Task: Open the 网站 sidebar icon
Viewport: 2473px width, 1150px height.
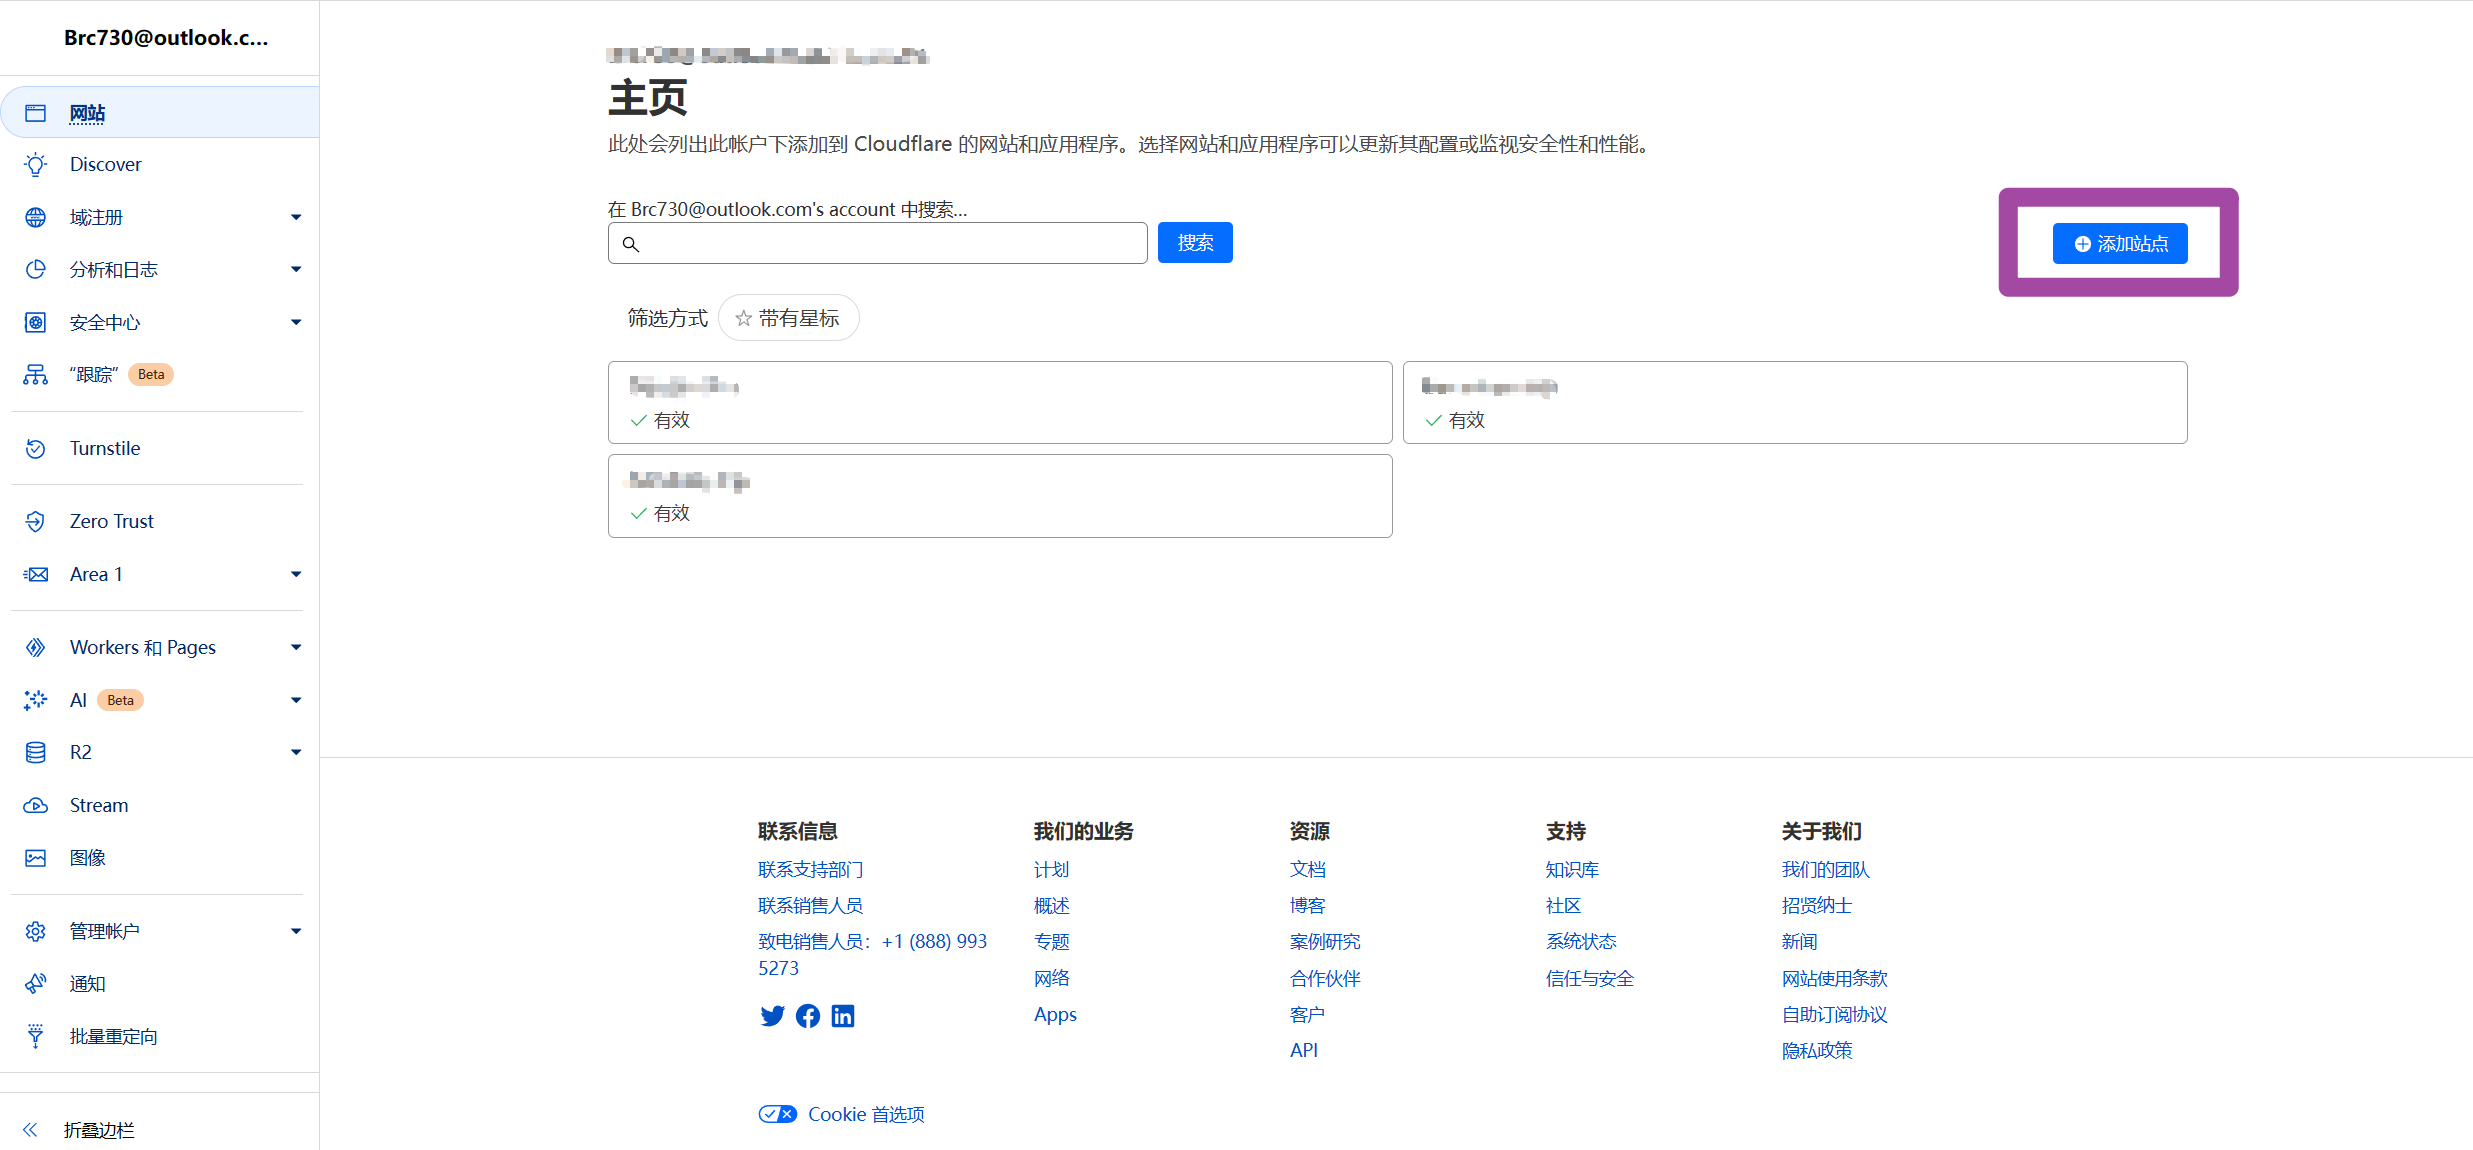Action: point(35,113)
